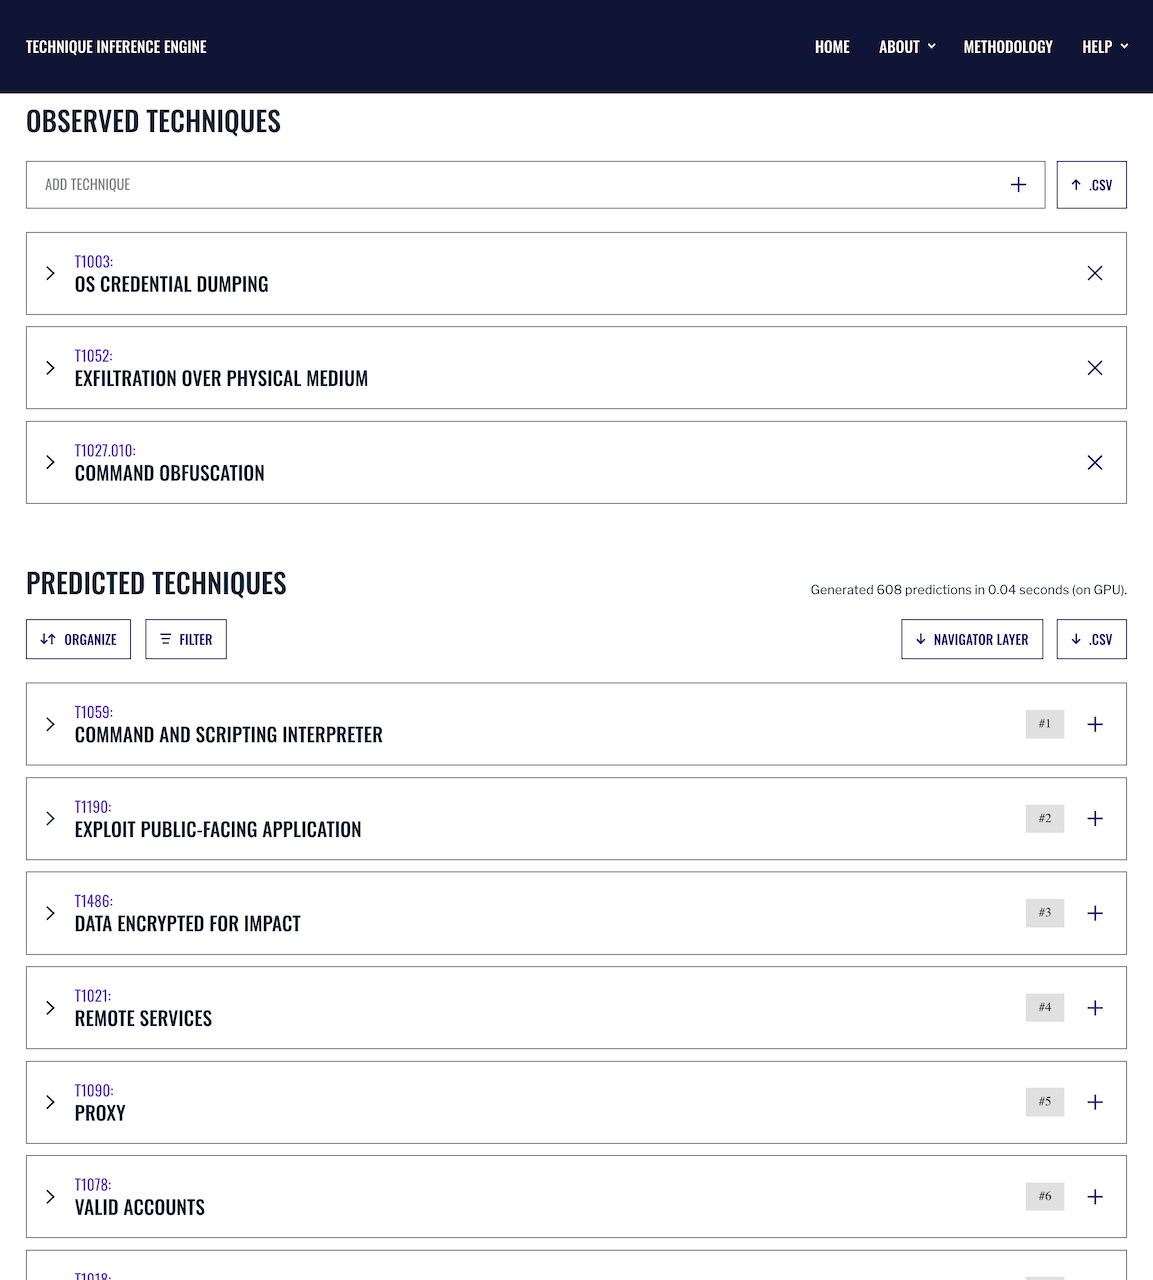
Task: Add Data Encrypted for Impact technique
Action: (x=1095, y=913)
